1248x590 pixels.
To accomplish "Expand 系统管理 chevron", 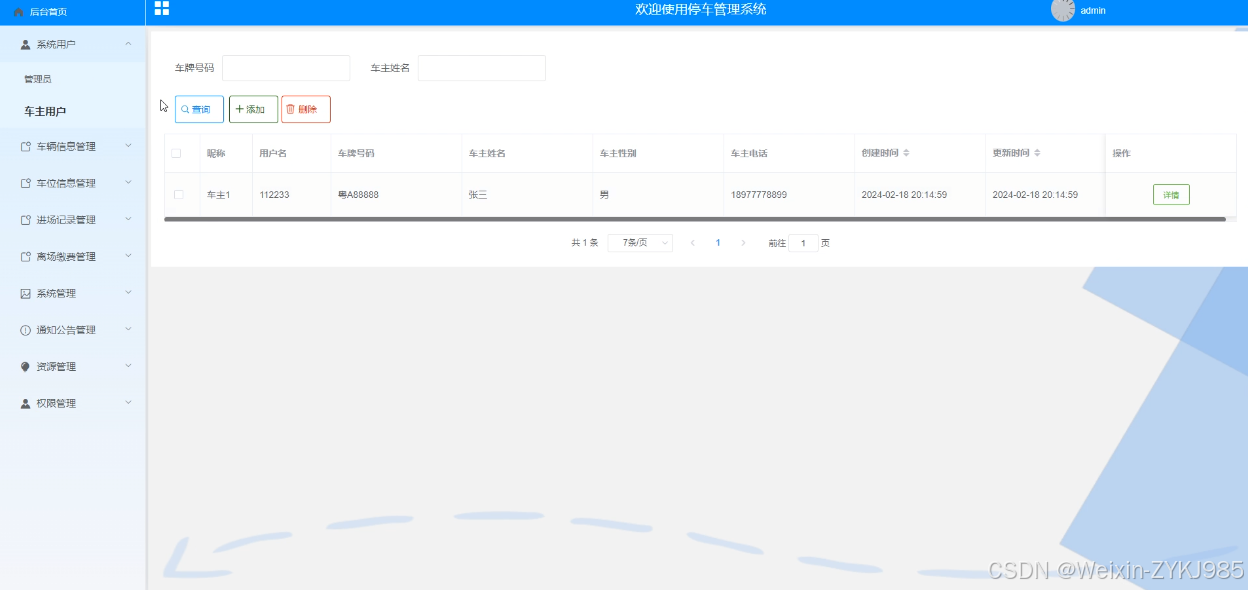I will [x=128, y=292].
